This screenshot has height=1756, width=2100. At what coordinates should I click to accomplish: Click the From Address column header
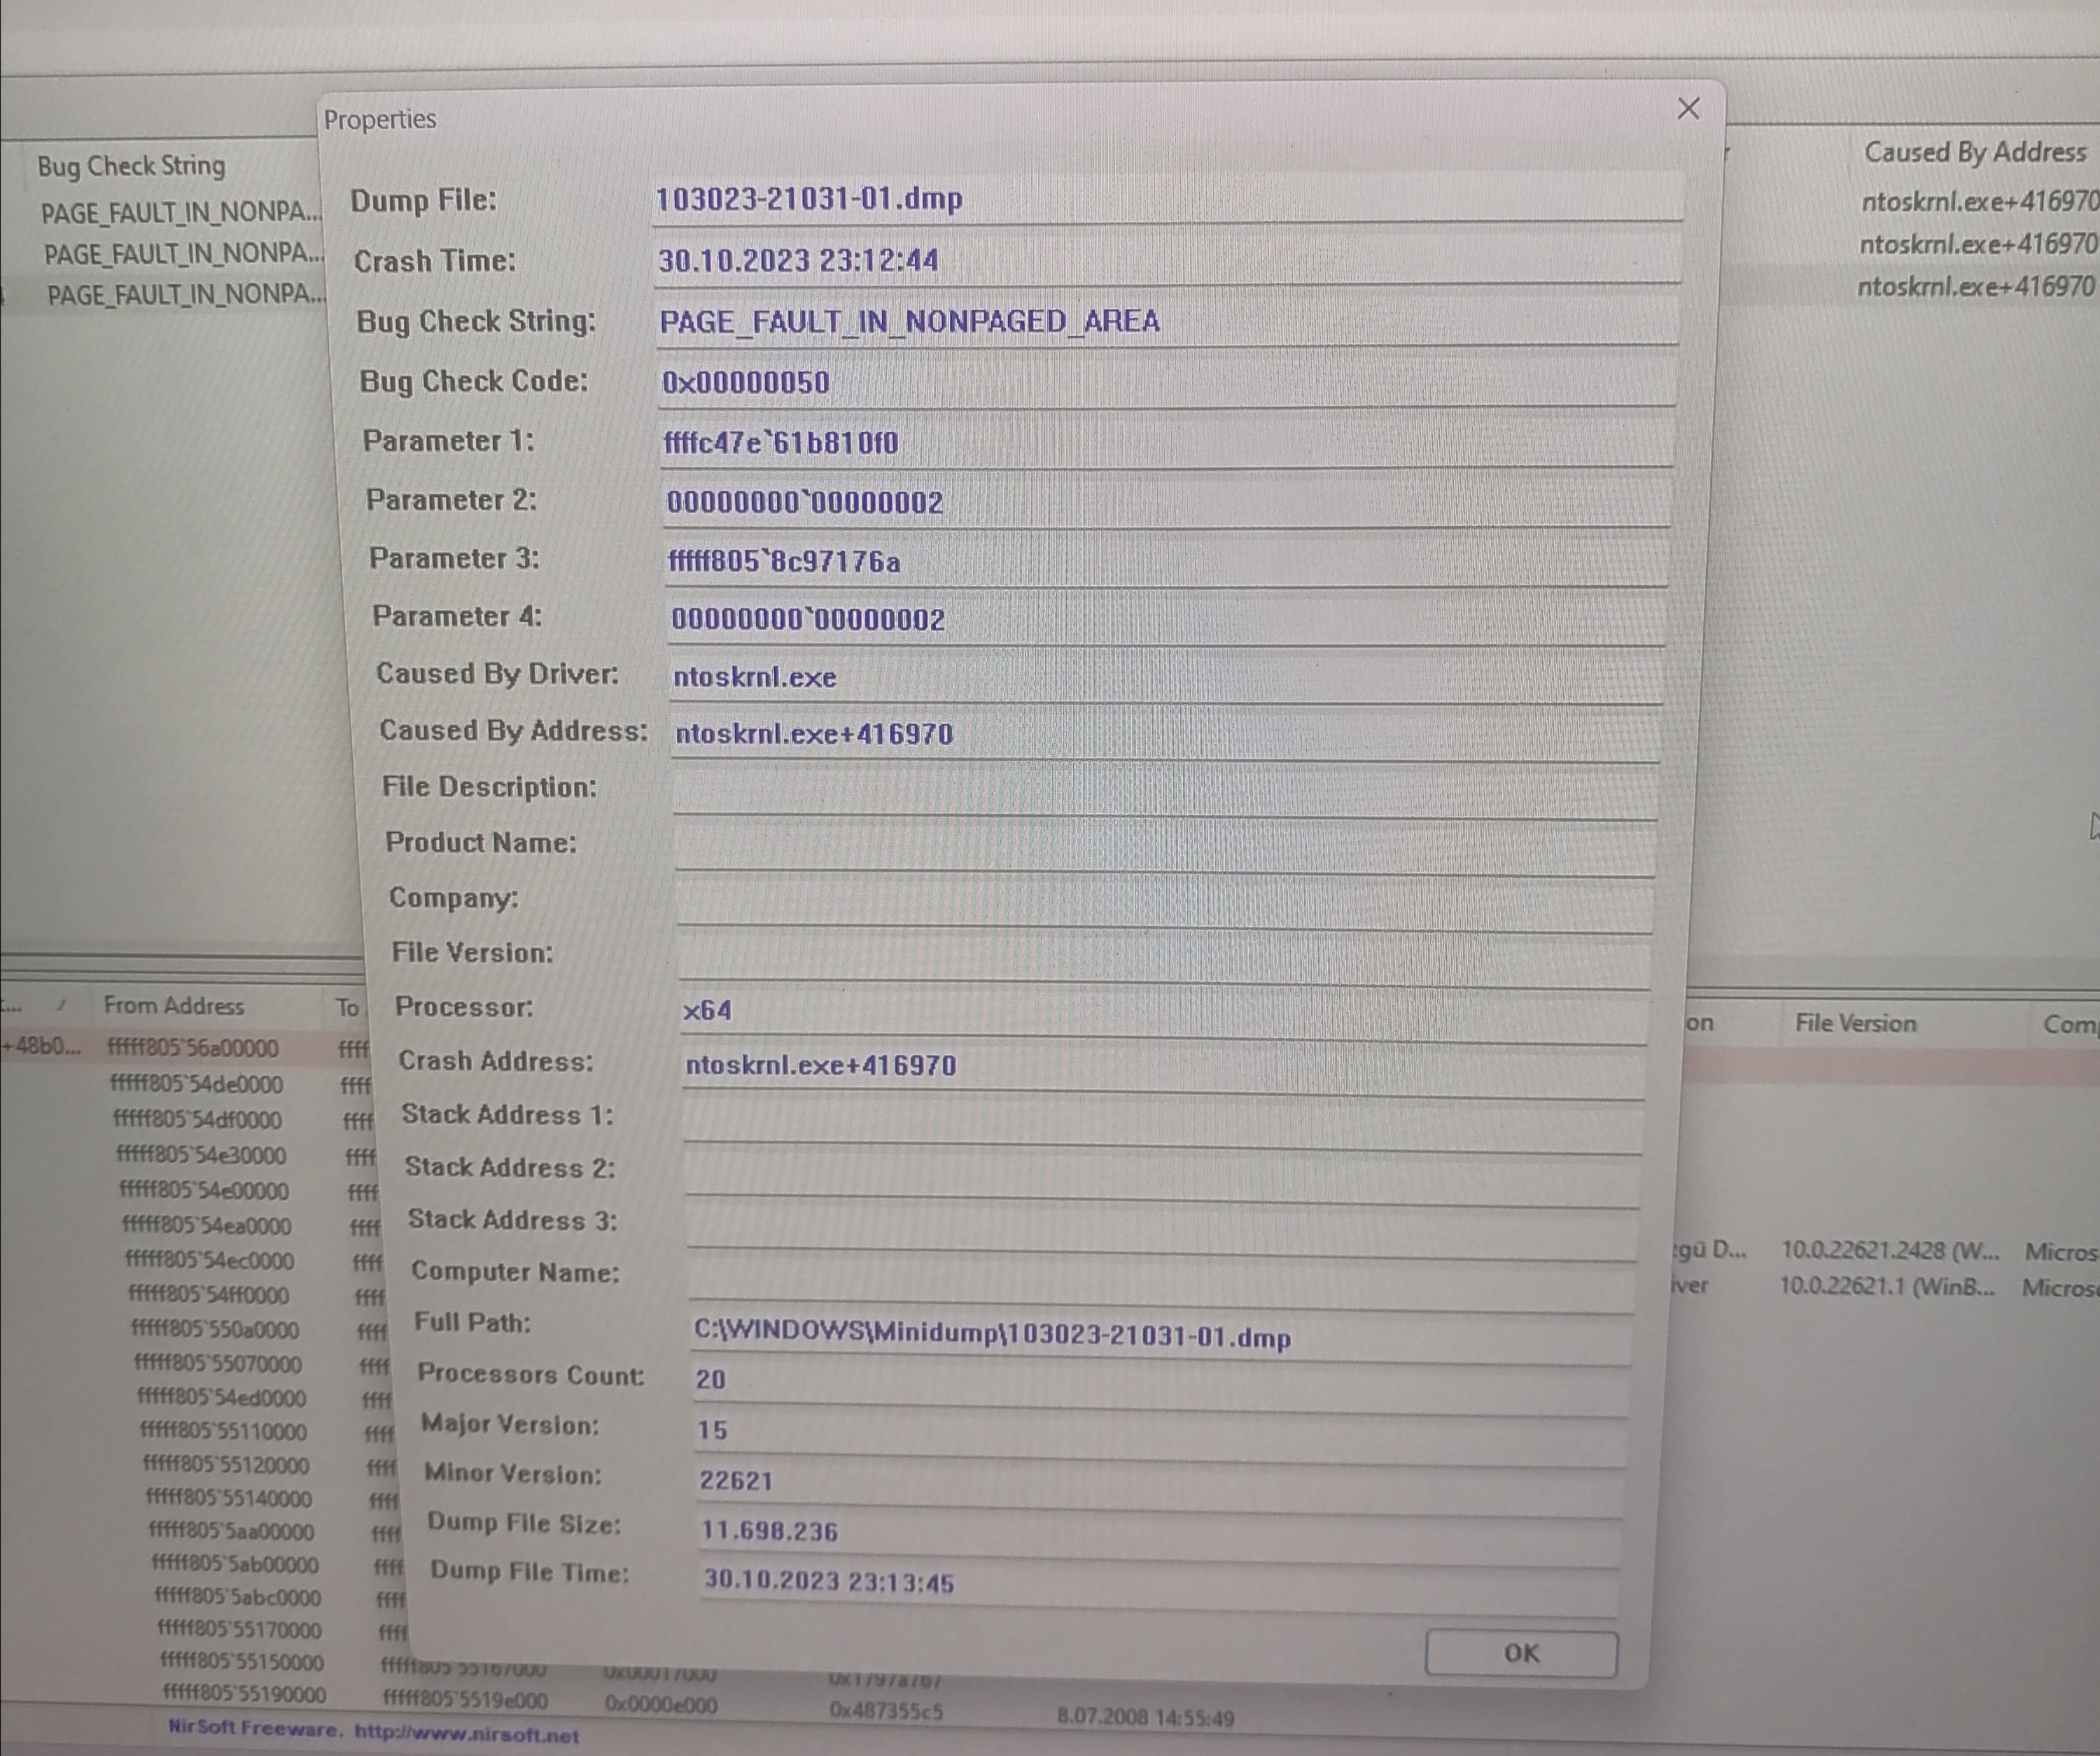coord(174,1006)
